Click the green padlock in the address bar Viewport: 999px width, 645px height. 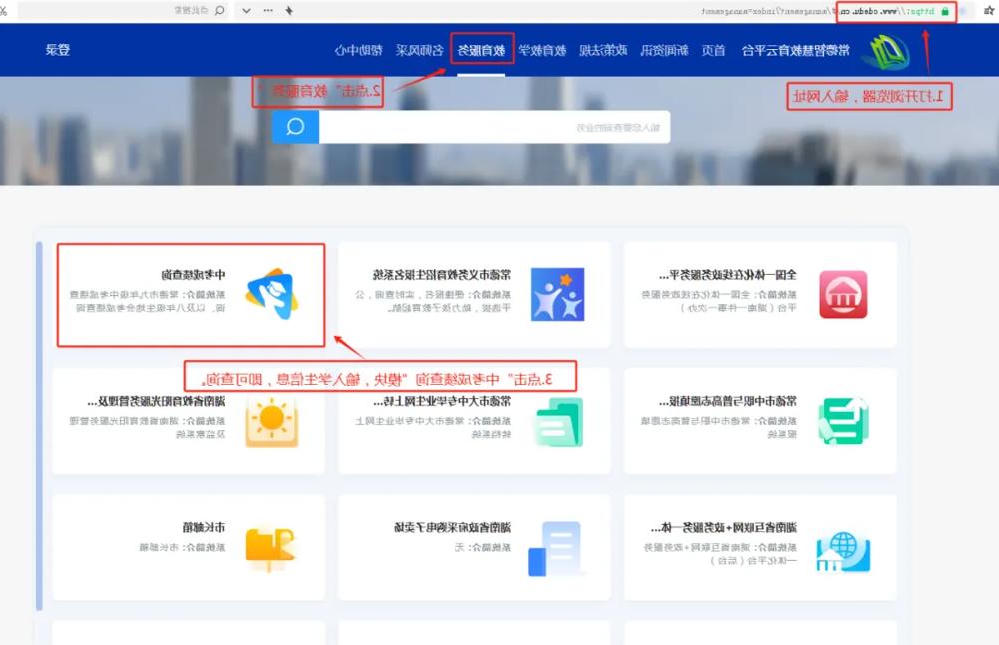[x=945, y=11]
